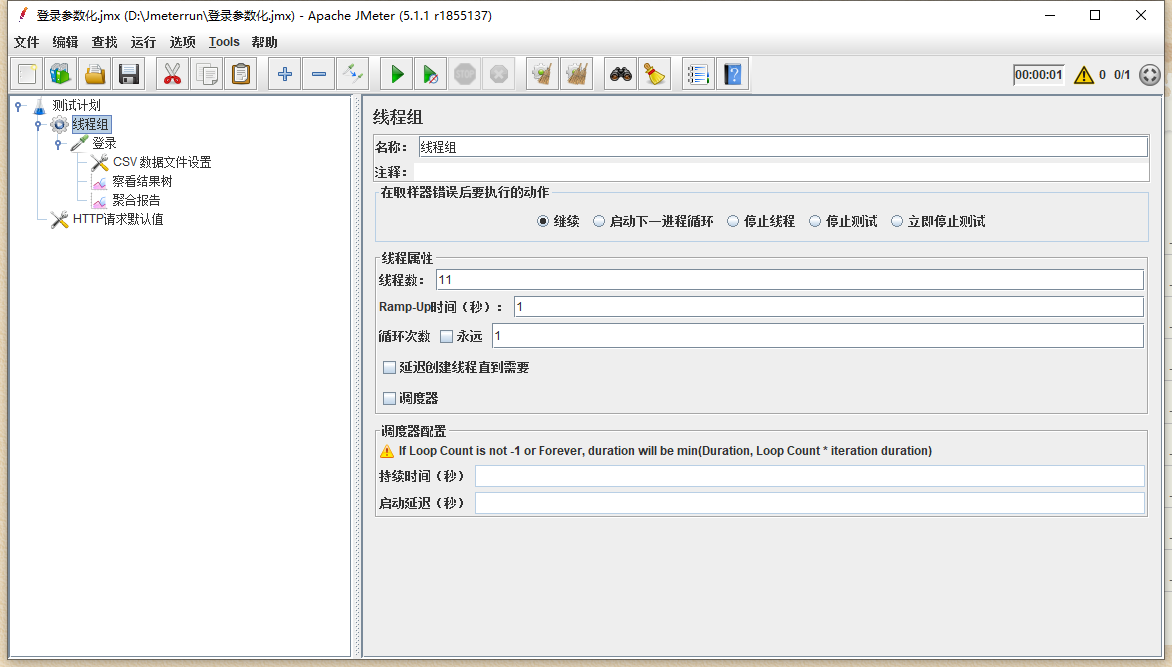Click the flask icon of 测试计划
Viewport: 1172px width, 667px height.
coord(40,105)
